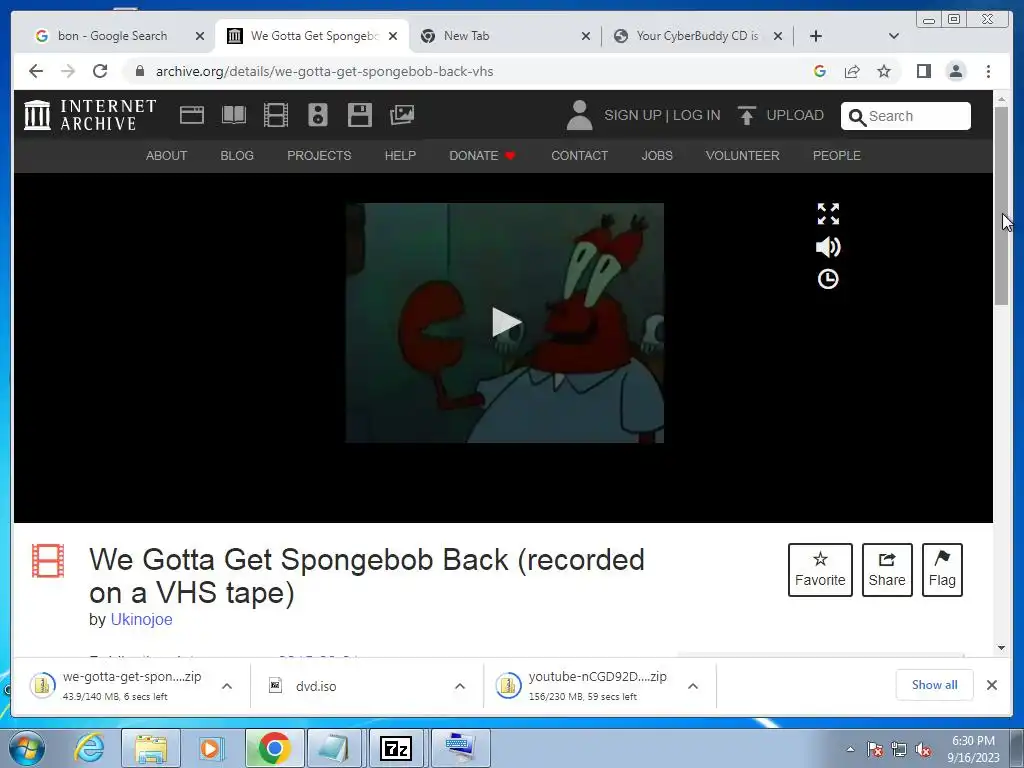Viewport: 1024px width, 768px height.
Task: Close the bon - Google Search tab
Action: tap(200, 36)
